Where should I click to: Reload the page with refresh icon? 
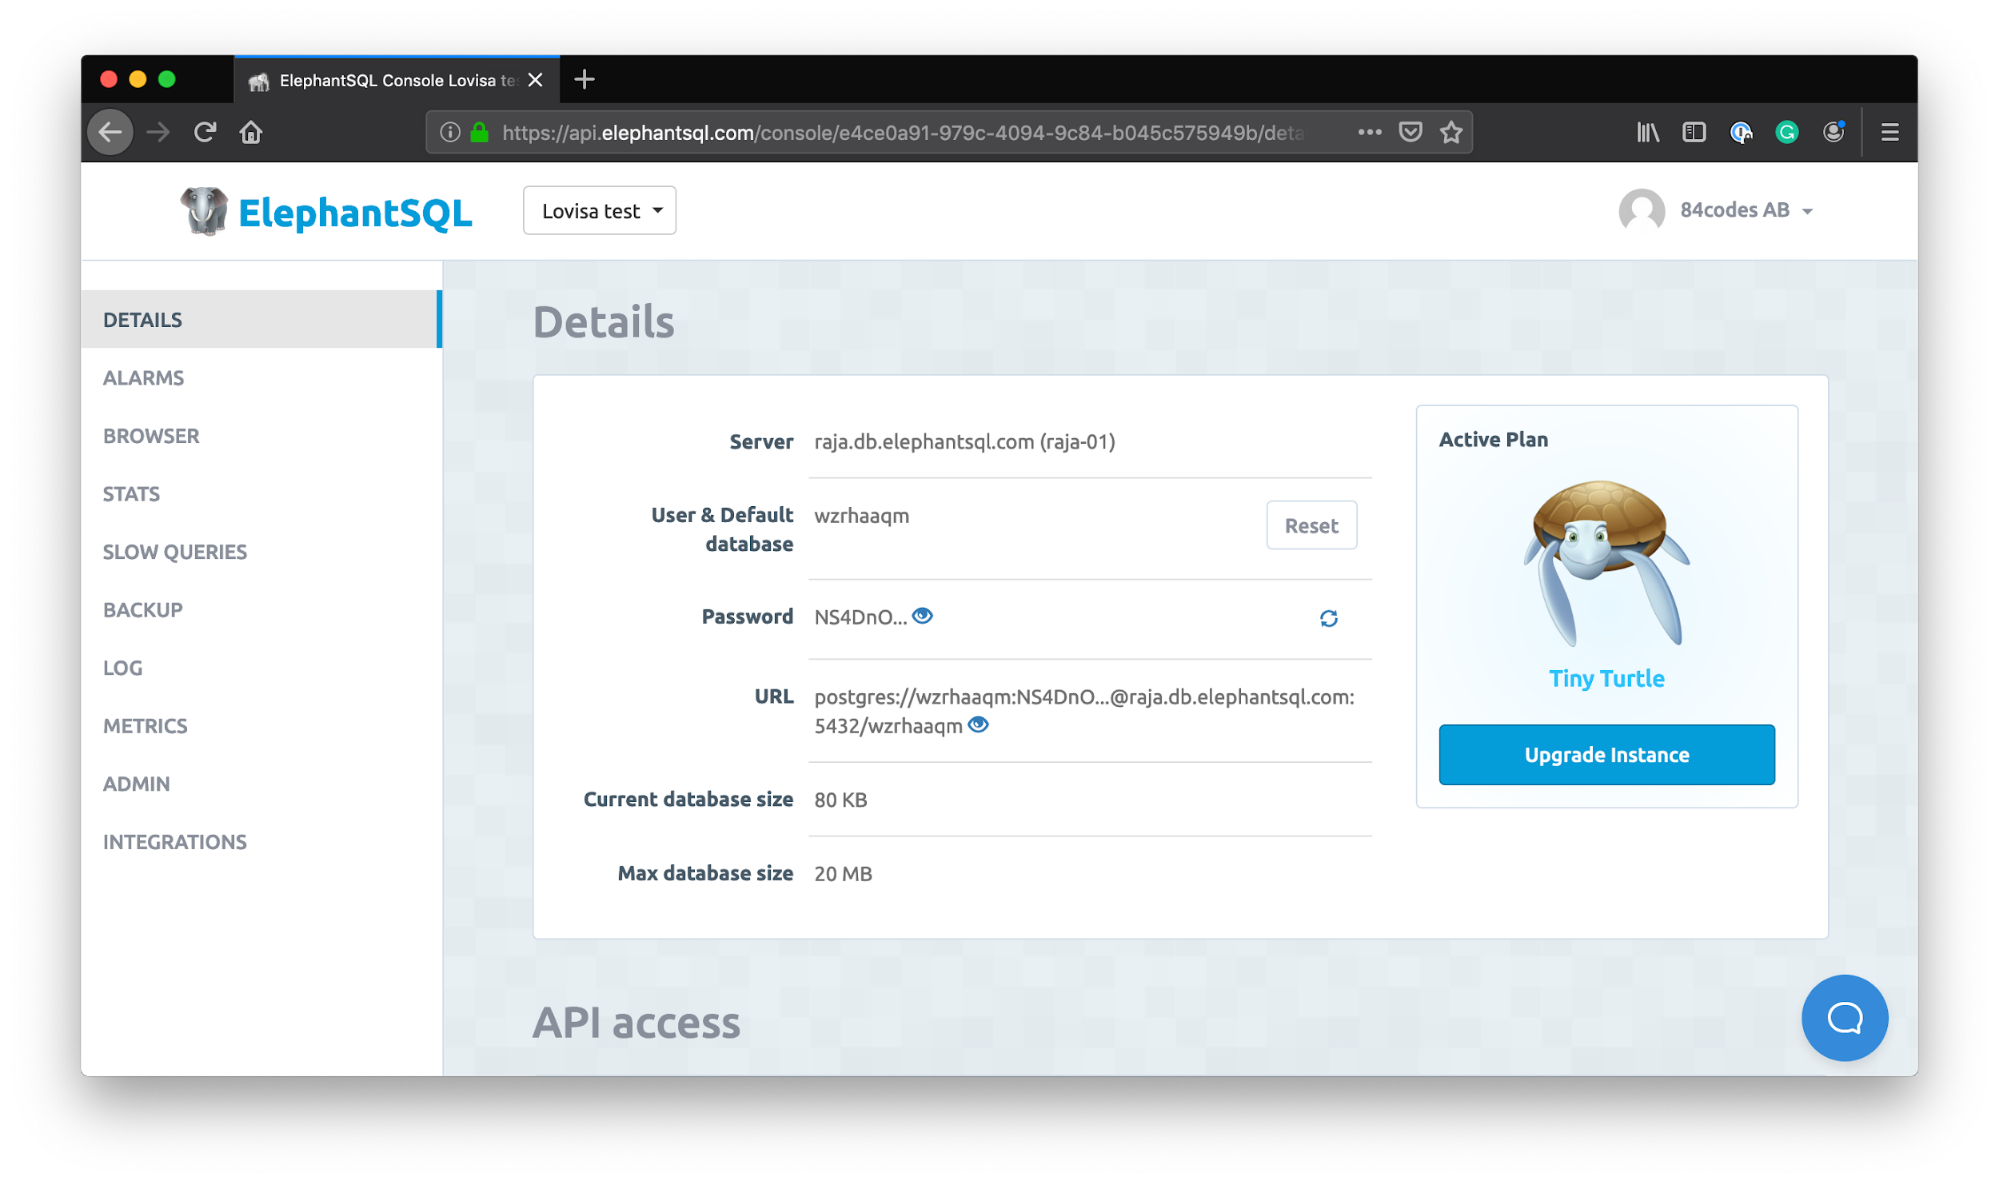tap(205, 132)
